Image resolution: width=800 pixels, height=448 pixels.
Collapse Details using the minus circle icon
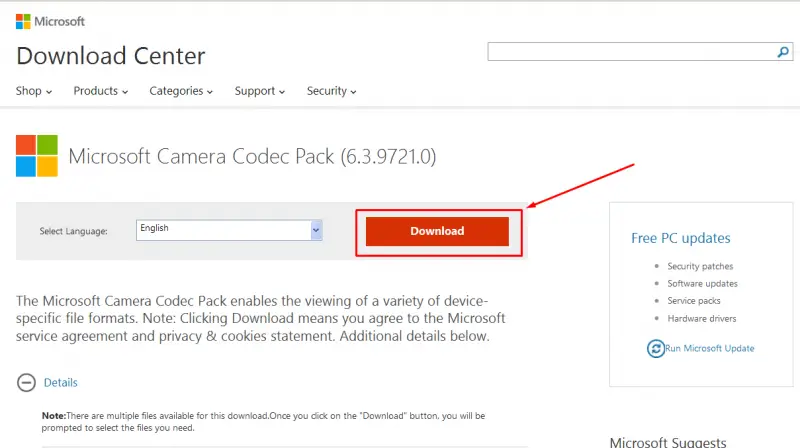tap(27, 382)
